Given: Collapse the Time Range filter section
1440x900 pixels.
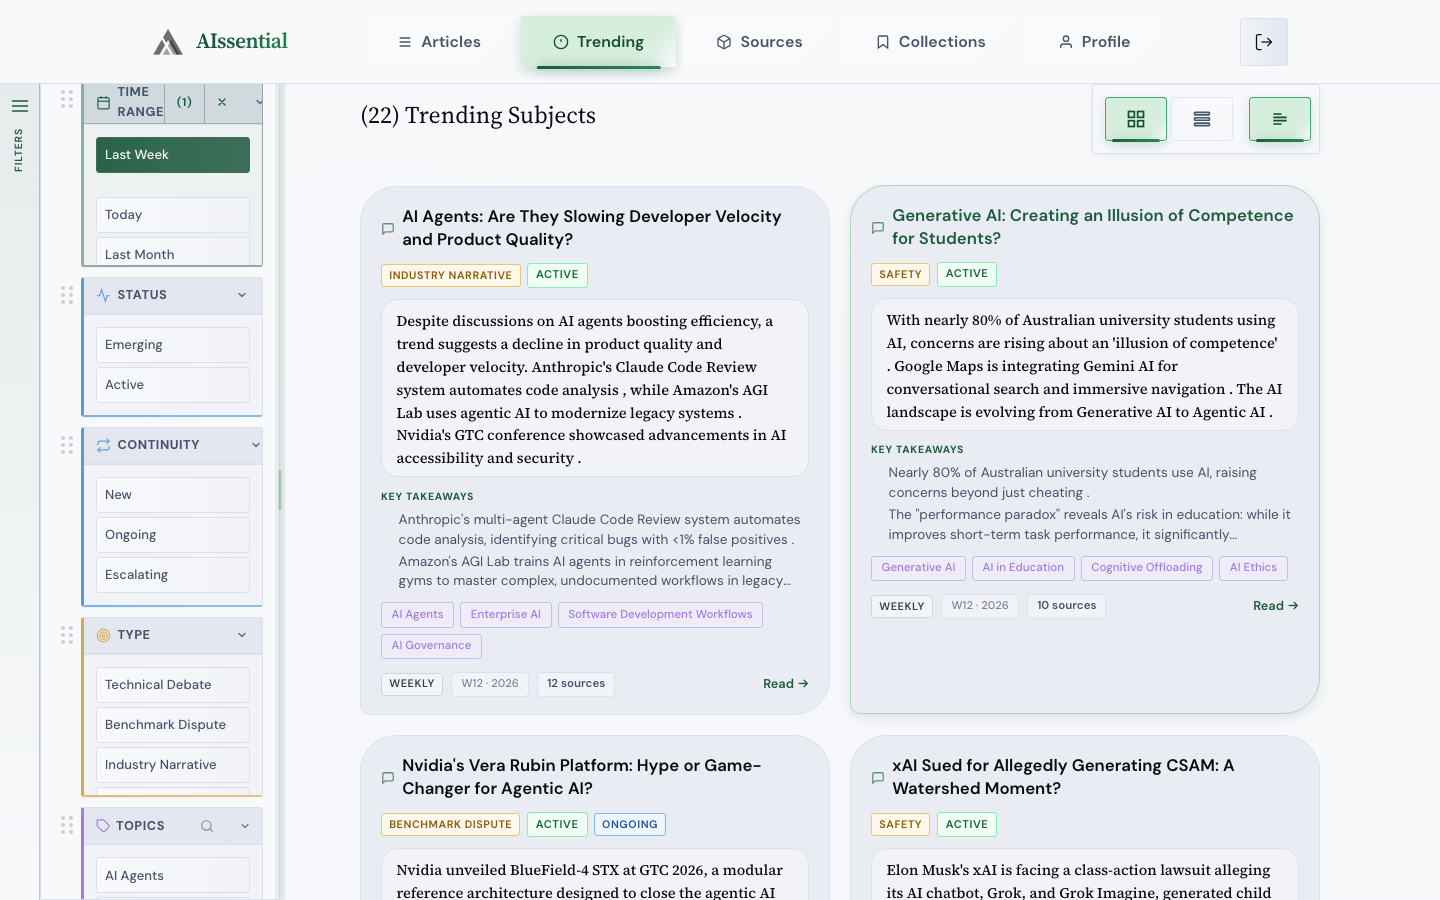Looking at the screenshot, I should click(258, 102).
